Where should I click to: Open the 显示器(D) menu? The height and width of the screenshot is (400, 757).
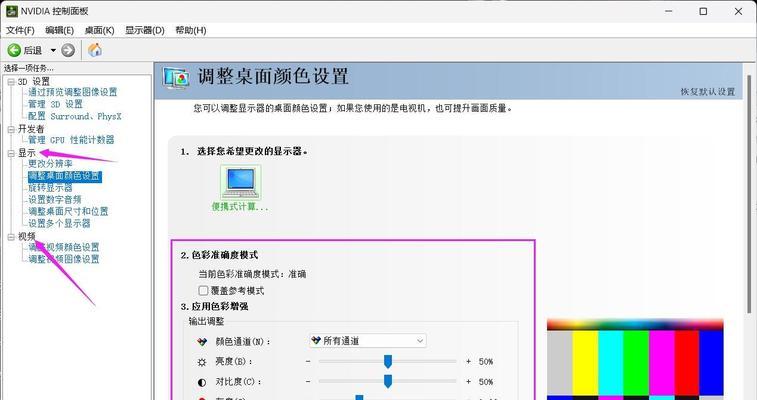click(144, 30)
